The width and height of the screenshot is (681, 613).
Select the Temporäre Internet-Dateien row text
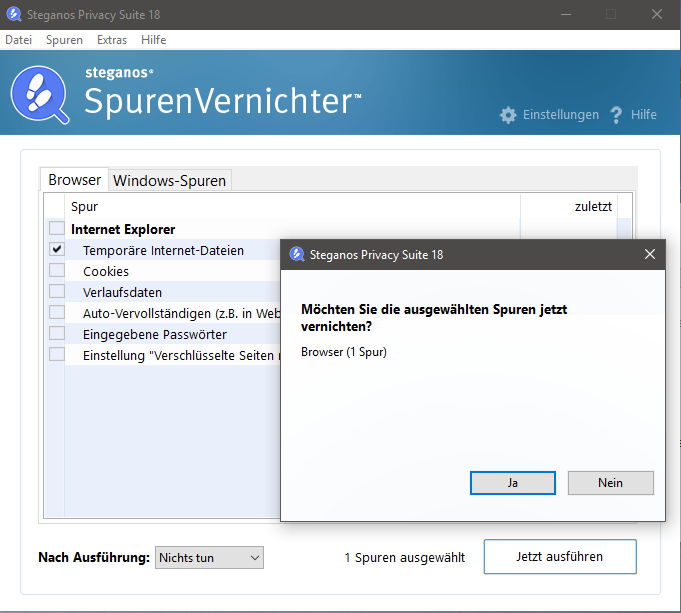[x=163, y=250]
